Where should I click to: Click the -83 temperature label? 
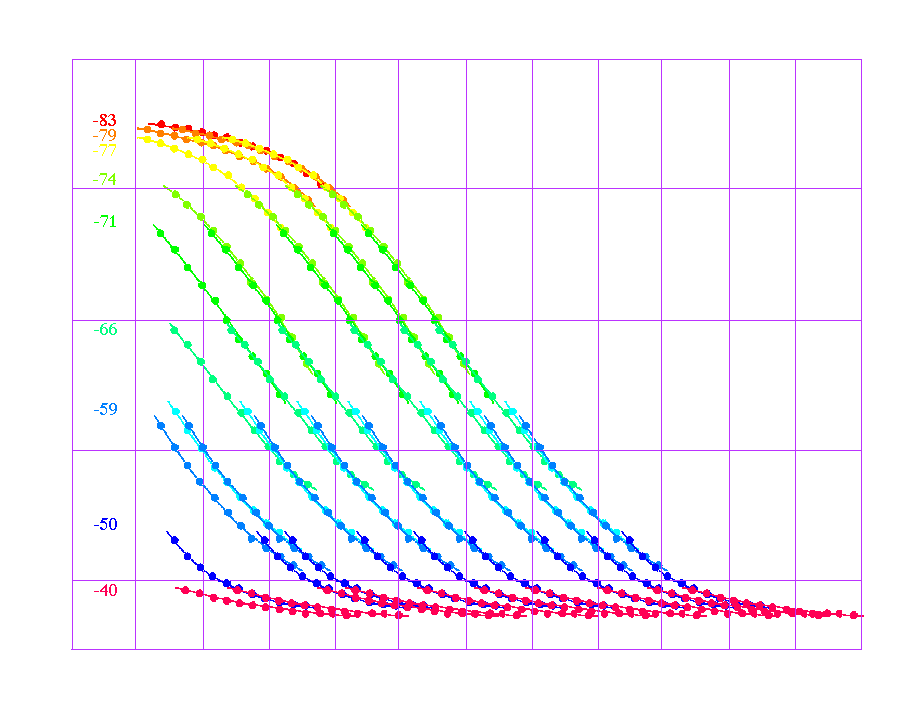(x=105, y=121)
